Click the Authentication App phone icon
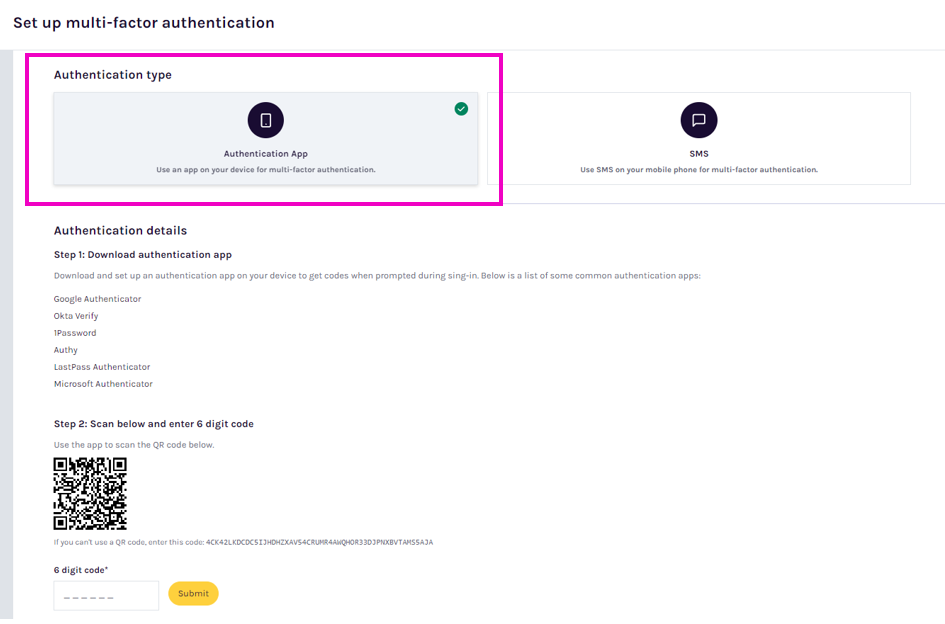 265,120
